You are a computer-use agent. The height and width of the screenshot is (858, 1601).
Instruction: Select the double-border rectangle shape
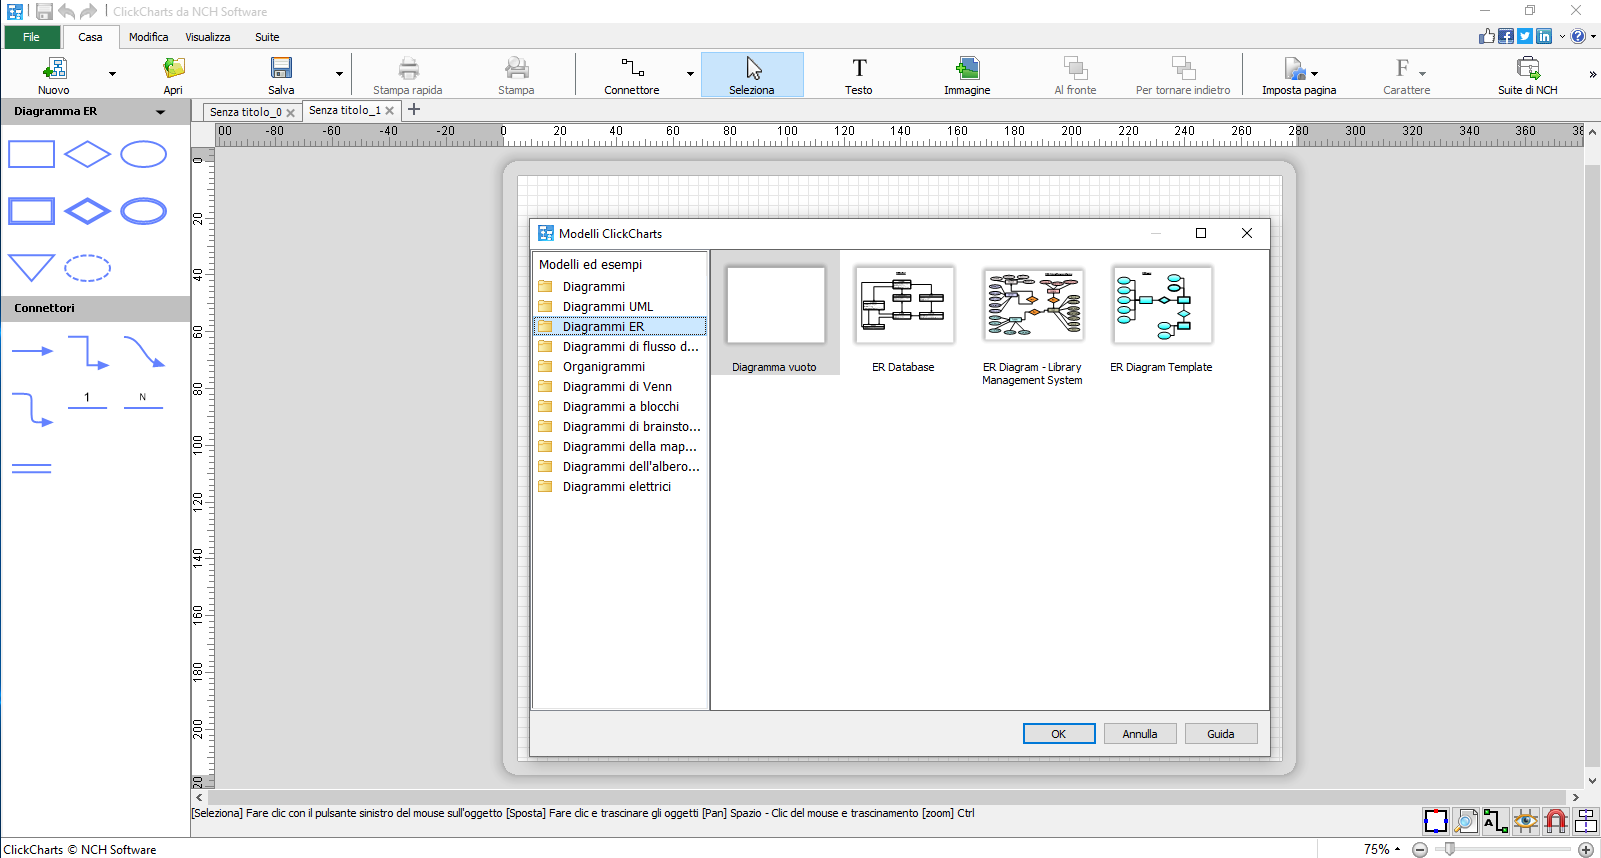[x=31, y=211]
